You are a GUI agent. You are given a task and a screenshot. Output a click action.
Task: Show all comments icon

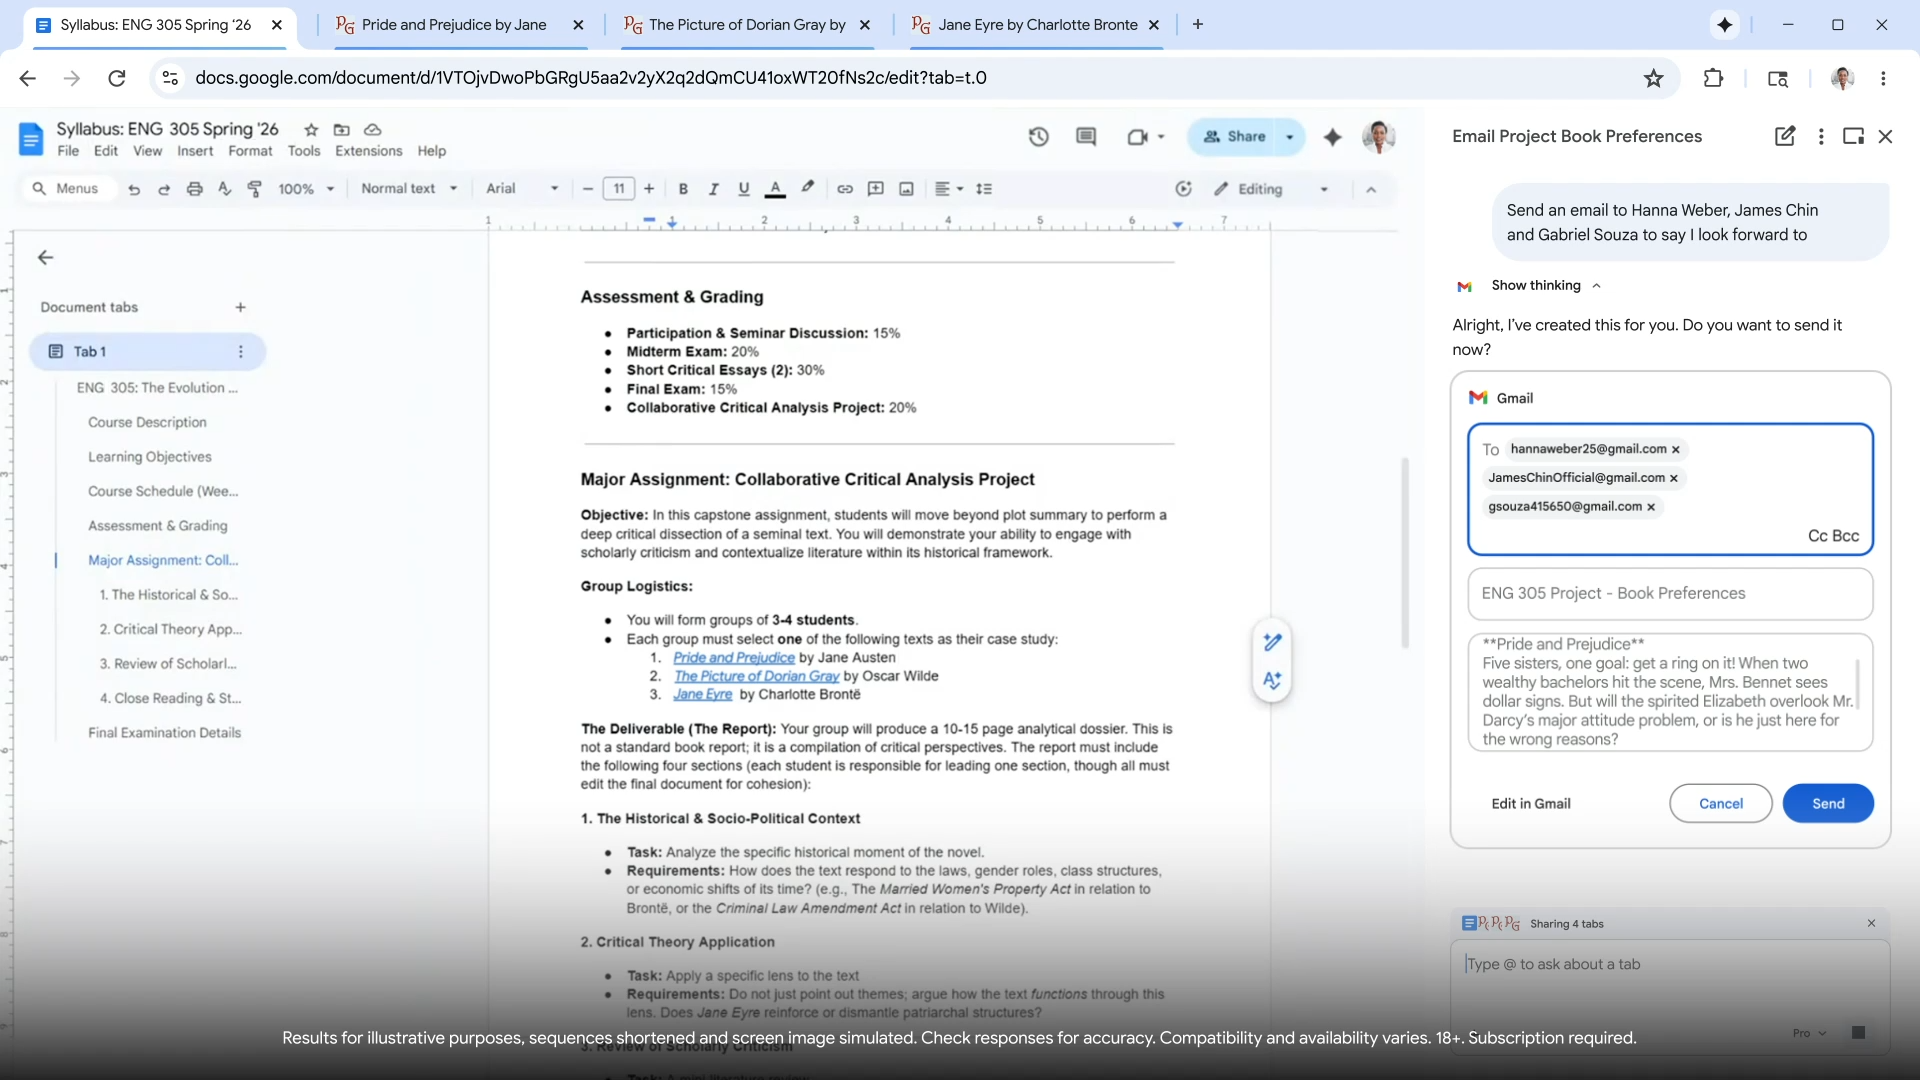[x=1086, y=137]
